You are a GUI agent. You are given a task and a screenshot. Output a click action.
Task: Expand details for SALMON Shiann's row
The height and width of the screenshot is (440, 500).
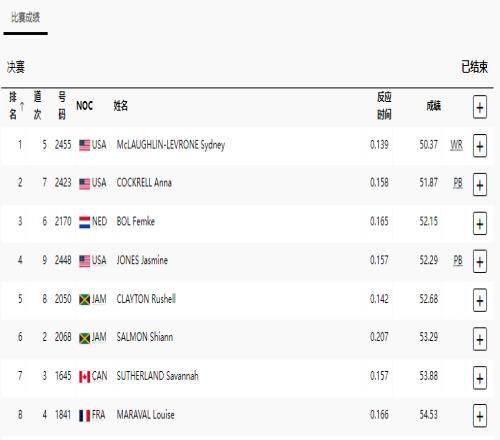tap(480, 339)
